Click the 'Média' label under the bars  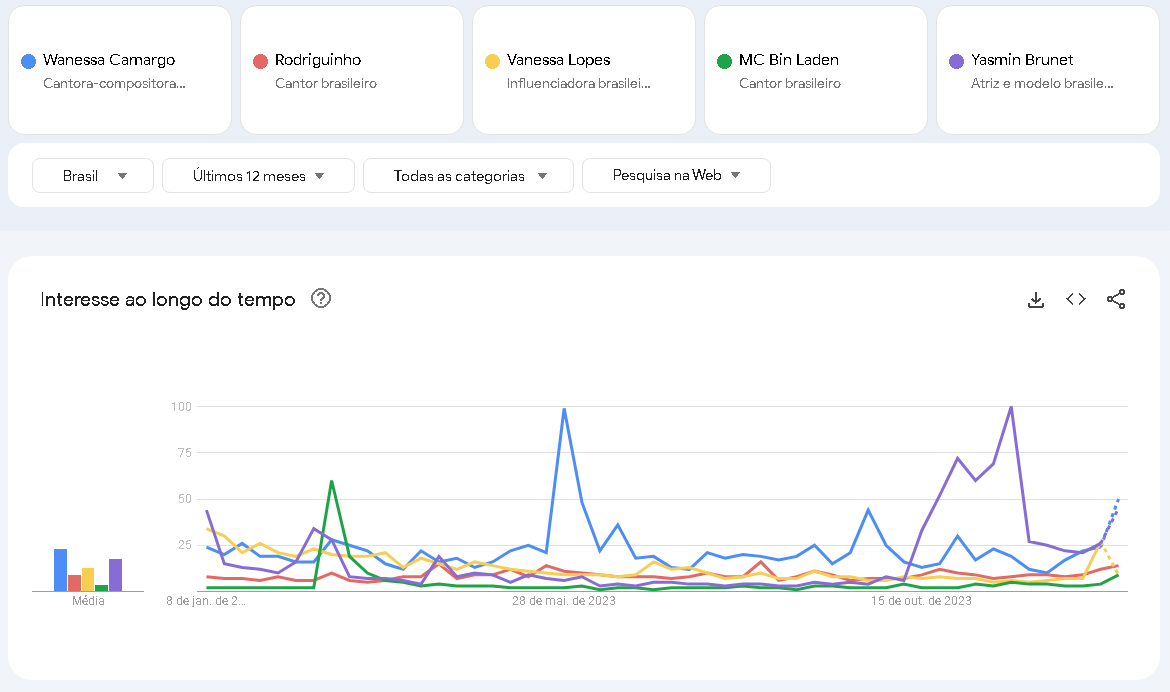(x=88, y=601)
